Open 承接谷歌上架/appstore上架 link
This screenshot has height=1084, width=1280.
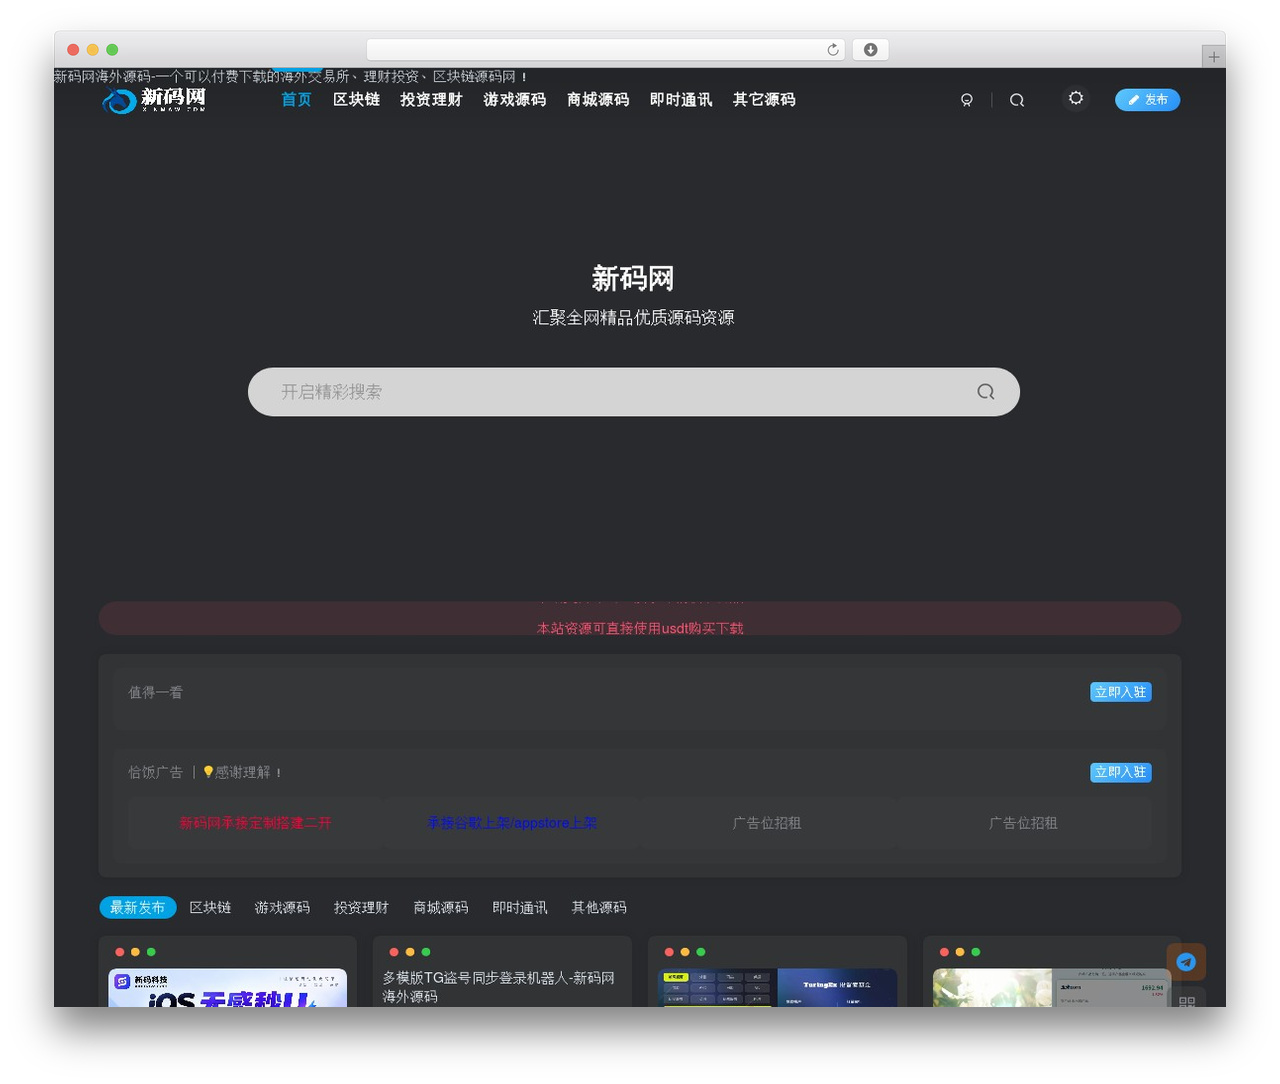512,823
